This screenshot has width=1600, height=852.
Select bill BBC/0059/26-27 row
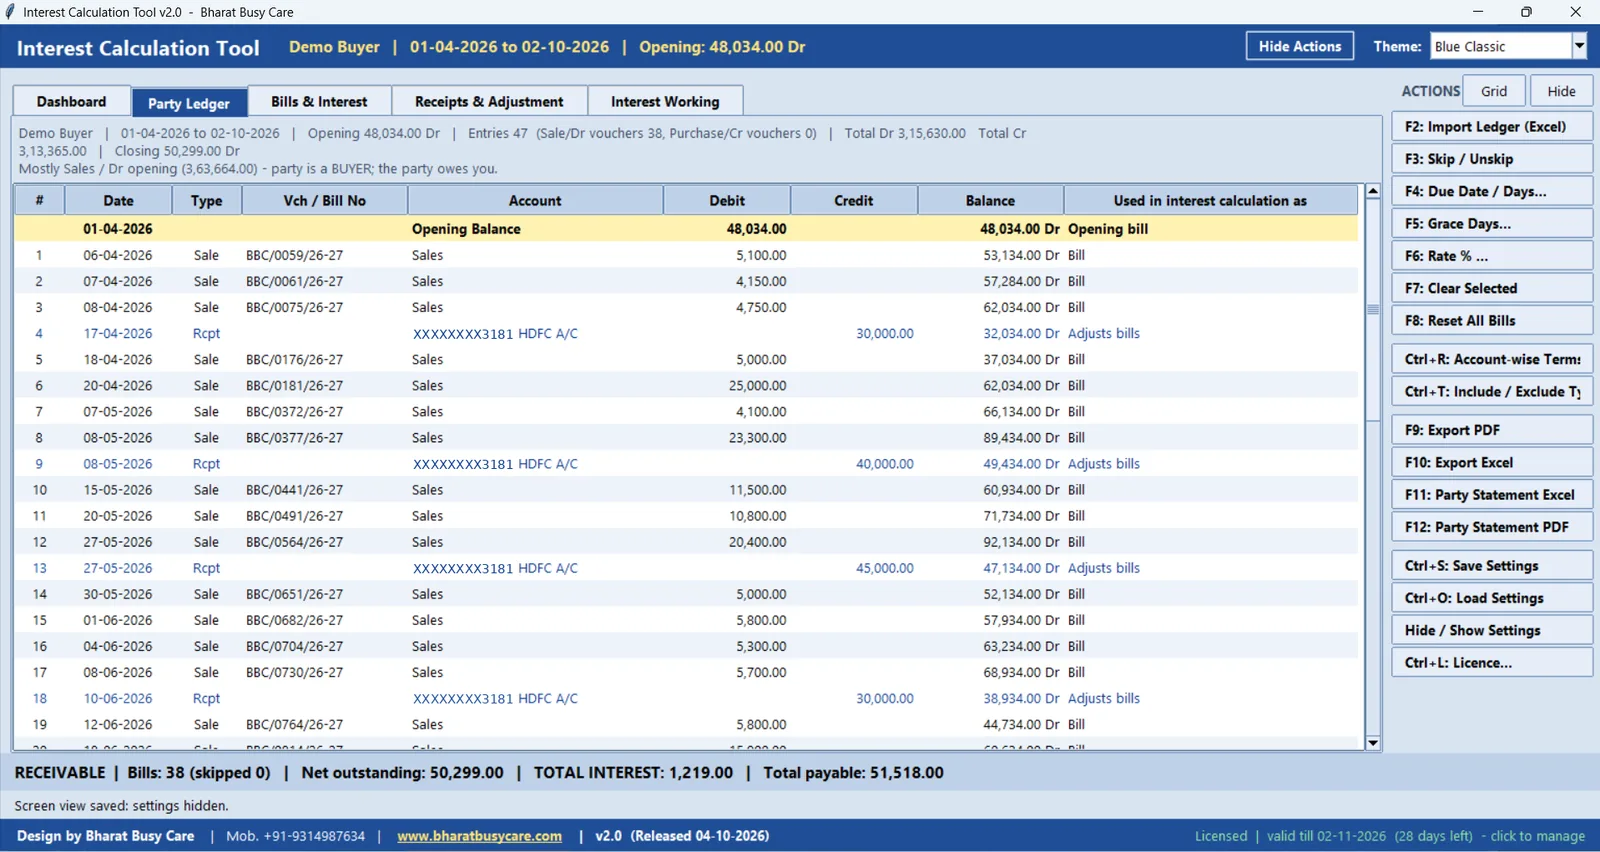687,255
